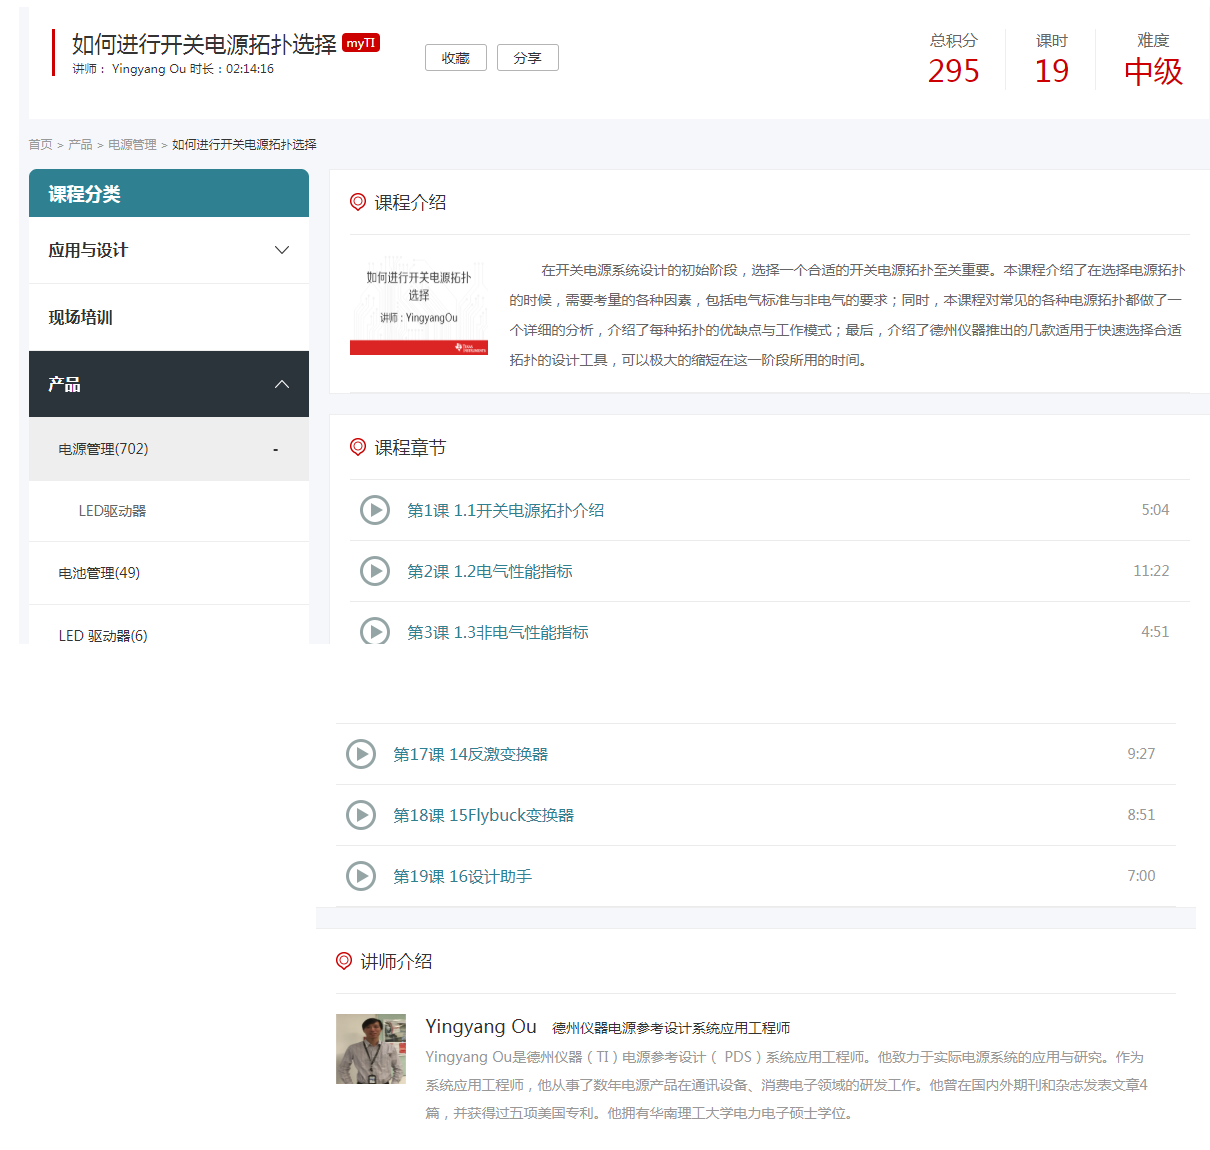Image resolution: width=1210 pixels, height=1150 pixels.
Task: Open link 第1课 1.1开关电源拓扑介绍
Action: (505, 510)
